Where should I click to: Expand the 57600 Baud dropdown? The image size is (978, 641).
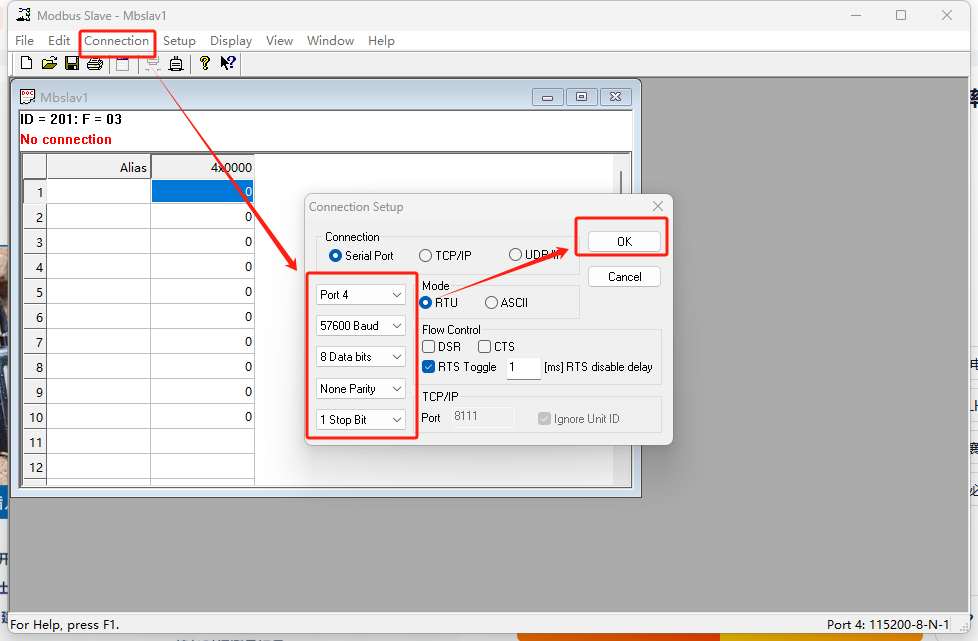point(361,326)
